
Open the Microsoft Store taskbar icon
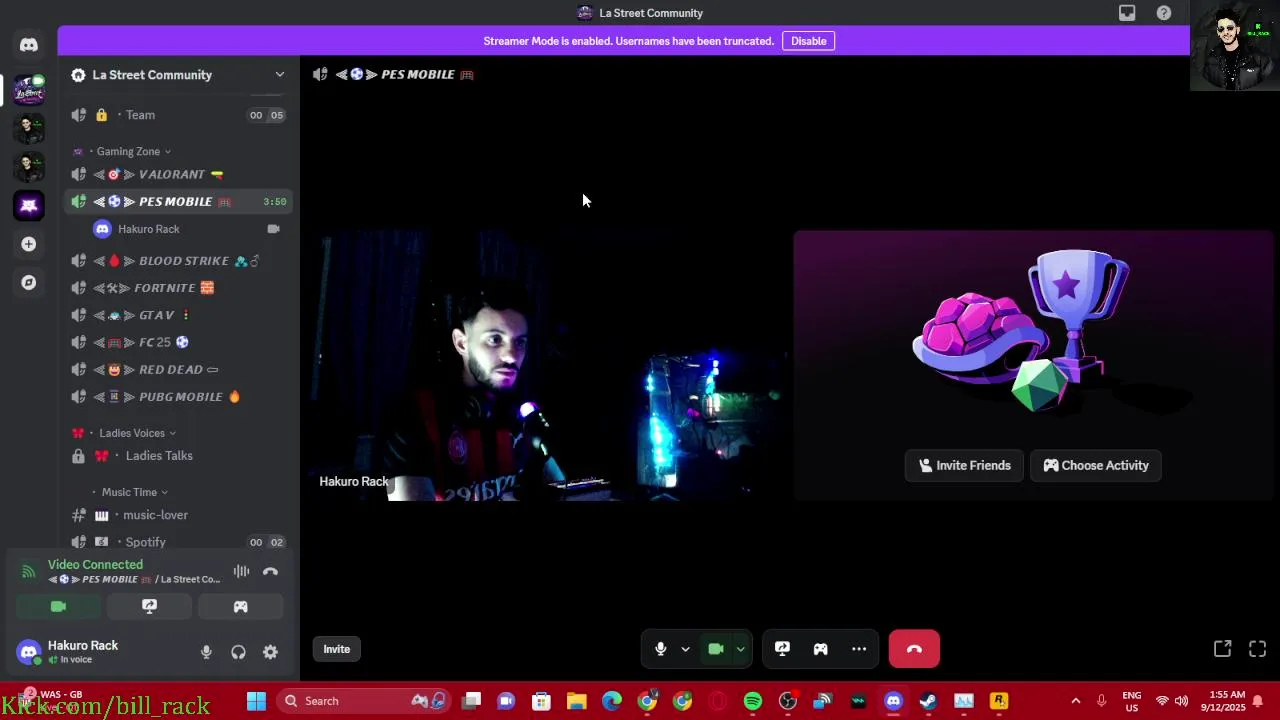[x=541, y=701]
